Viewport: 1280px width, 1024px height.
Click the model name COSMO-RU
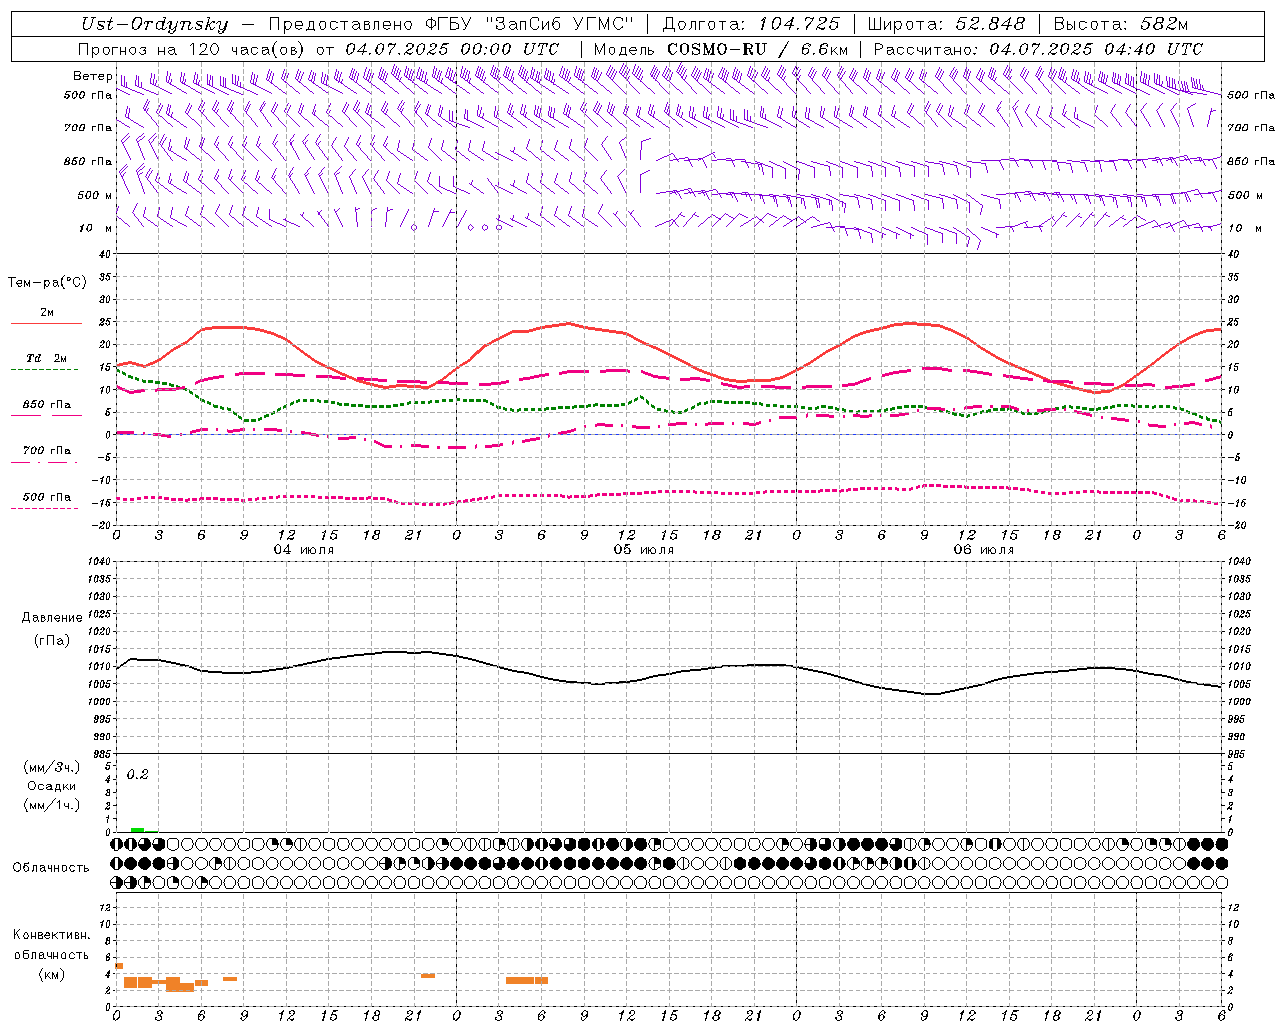[717, 49]
